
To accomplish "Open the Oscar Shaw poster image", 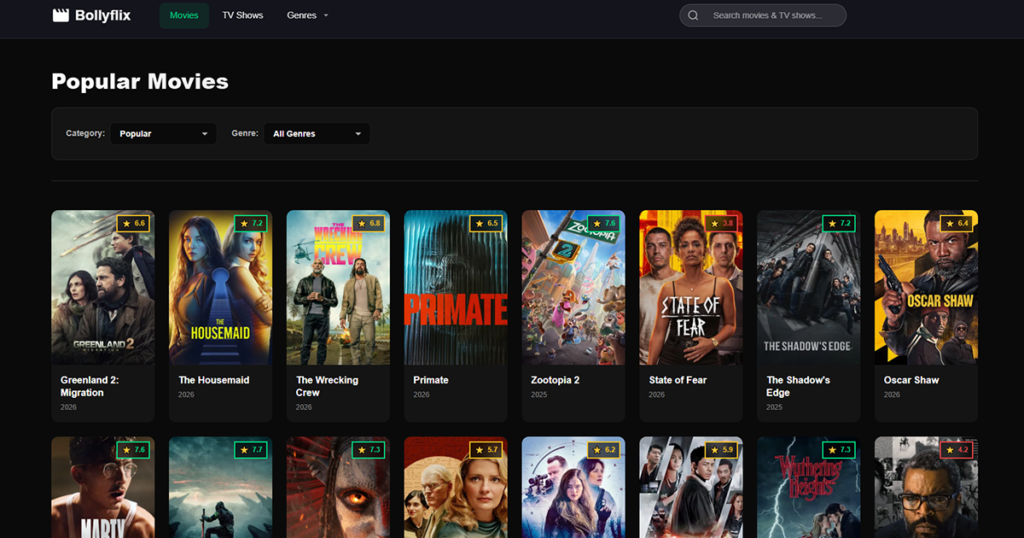I will 926,287.
